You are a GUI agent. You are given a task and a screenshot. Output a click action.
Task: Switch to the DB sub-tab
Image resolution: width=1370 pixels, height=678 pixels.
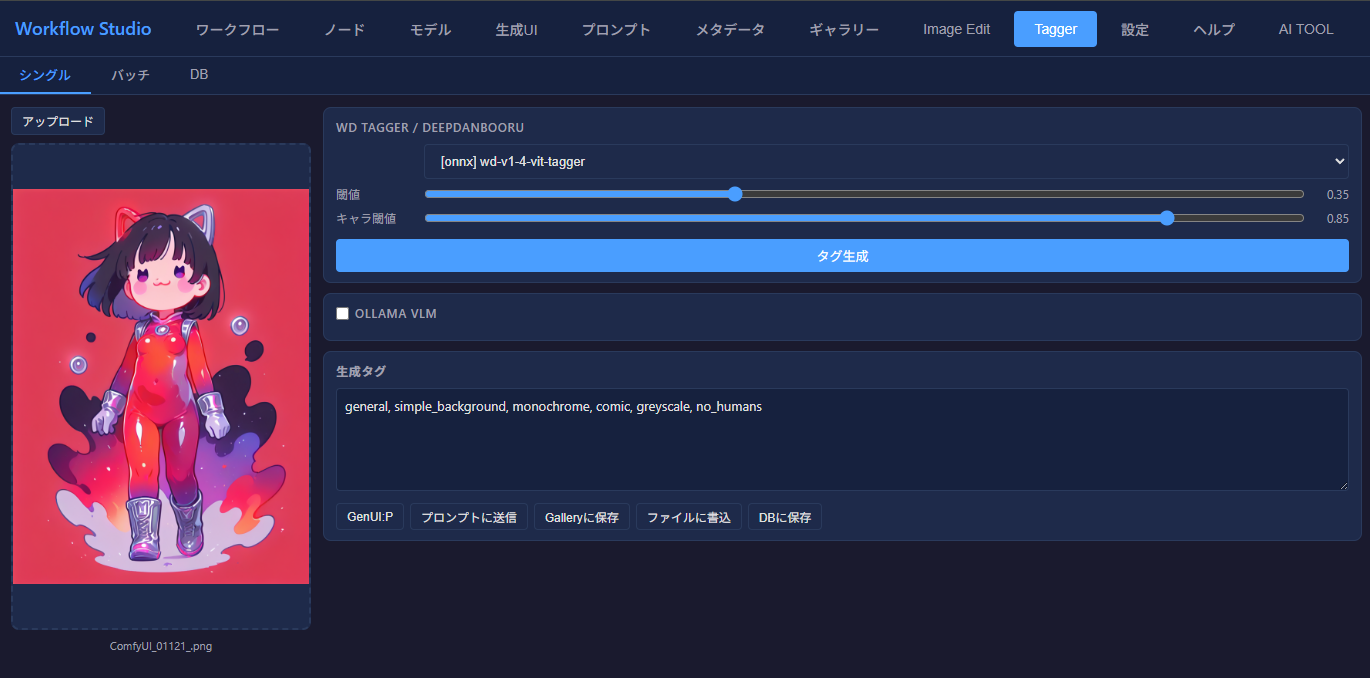(199, 75)
